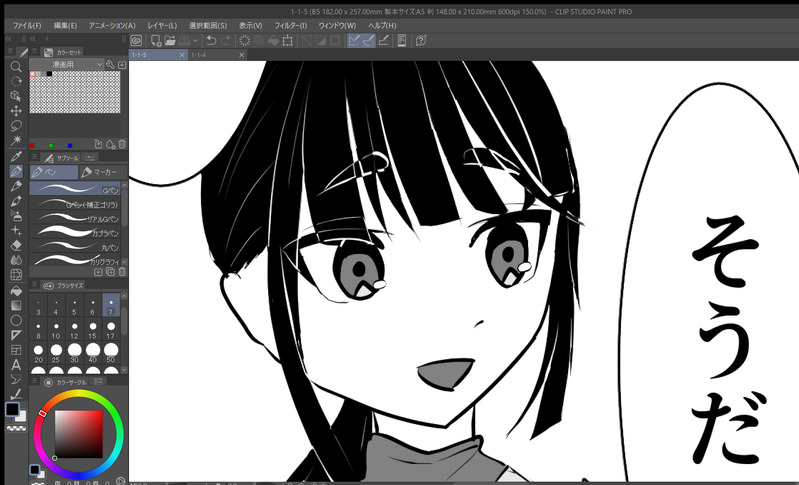This screenshot has height=485, width=799.
Task: Undo the last action
Action: click(x=211, y=41)
